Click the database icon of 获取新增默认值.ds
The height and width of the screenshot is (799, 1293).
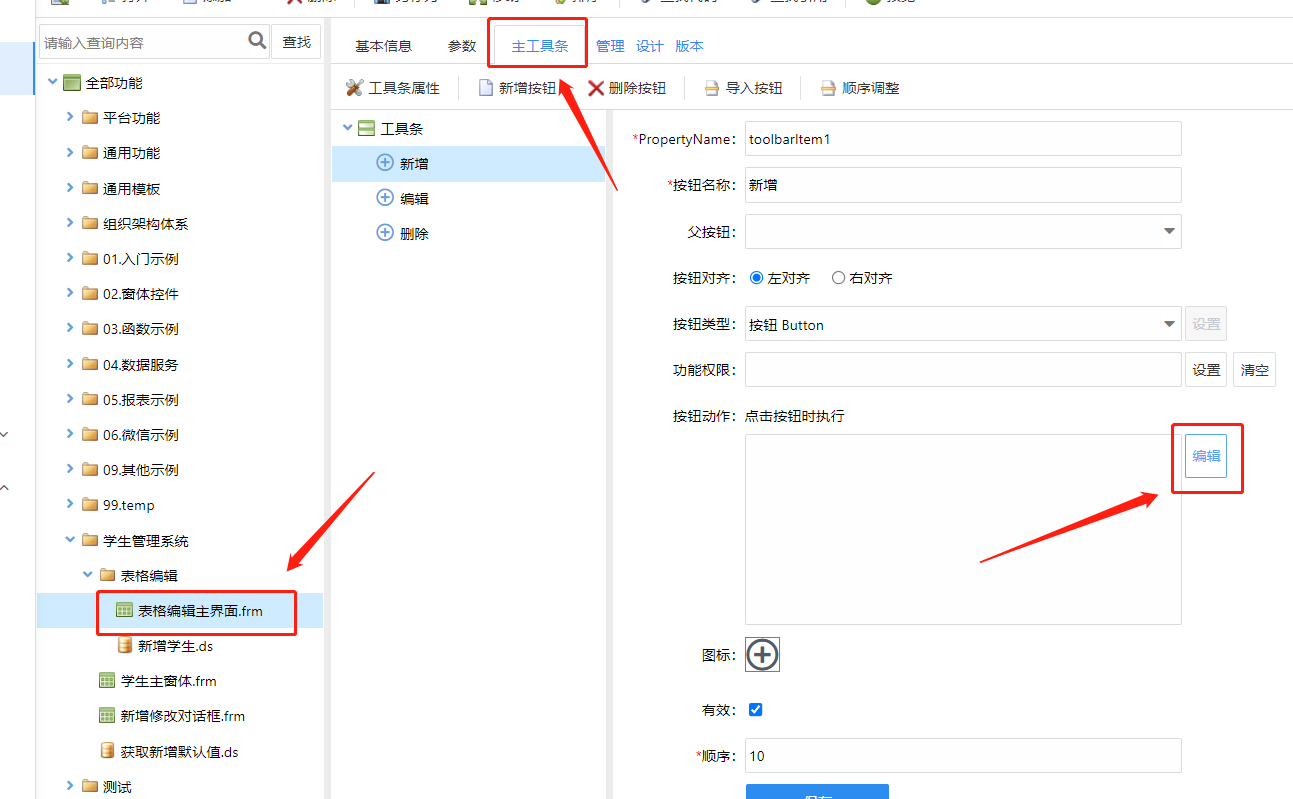pos(107,751)
